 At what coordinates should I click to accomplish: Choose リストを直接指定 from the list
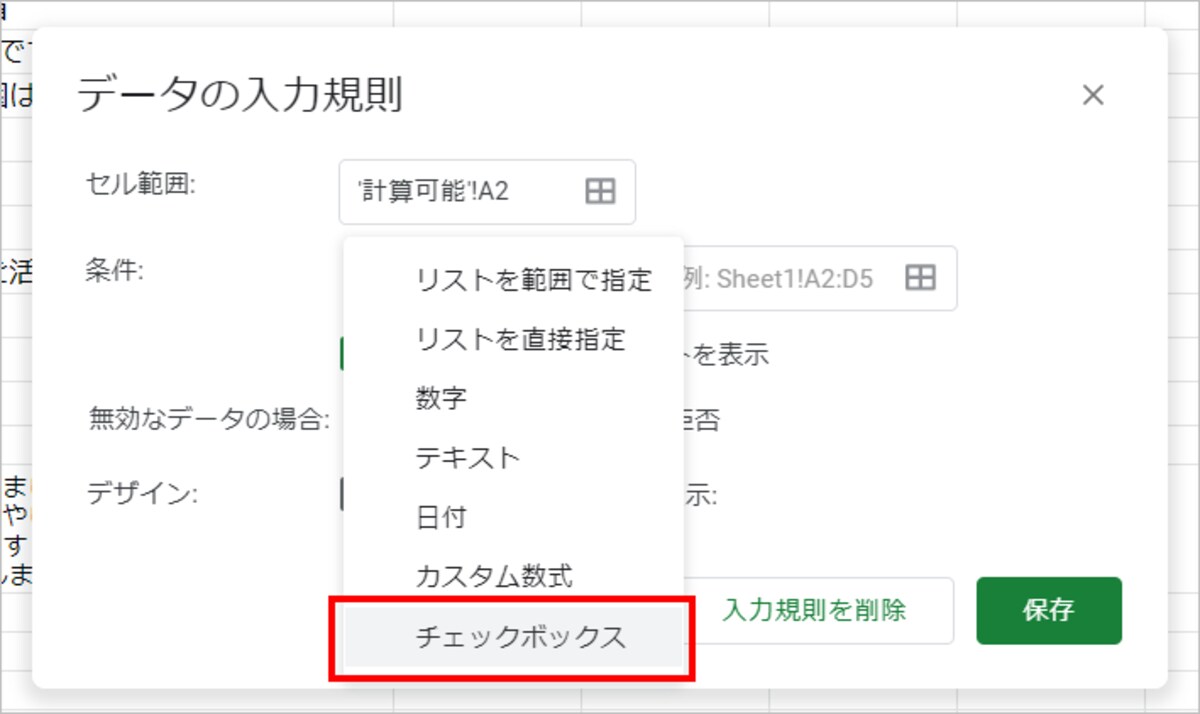513,339
